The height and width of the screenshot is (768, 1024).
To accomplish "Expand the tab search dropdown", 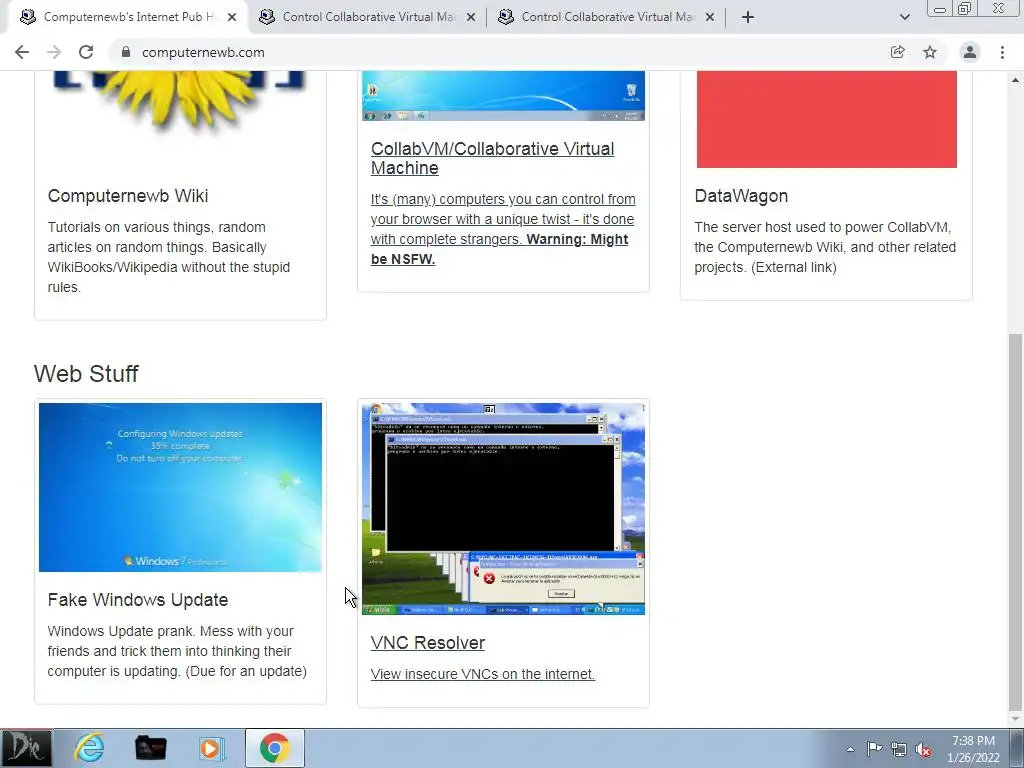I will click(904, 17).
